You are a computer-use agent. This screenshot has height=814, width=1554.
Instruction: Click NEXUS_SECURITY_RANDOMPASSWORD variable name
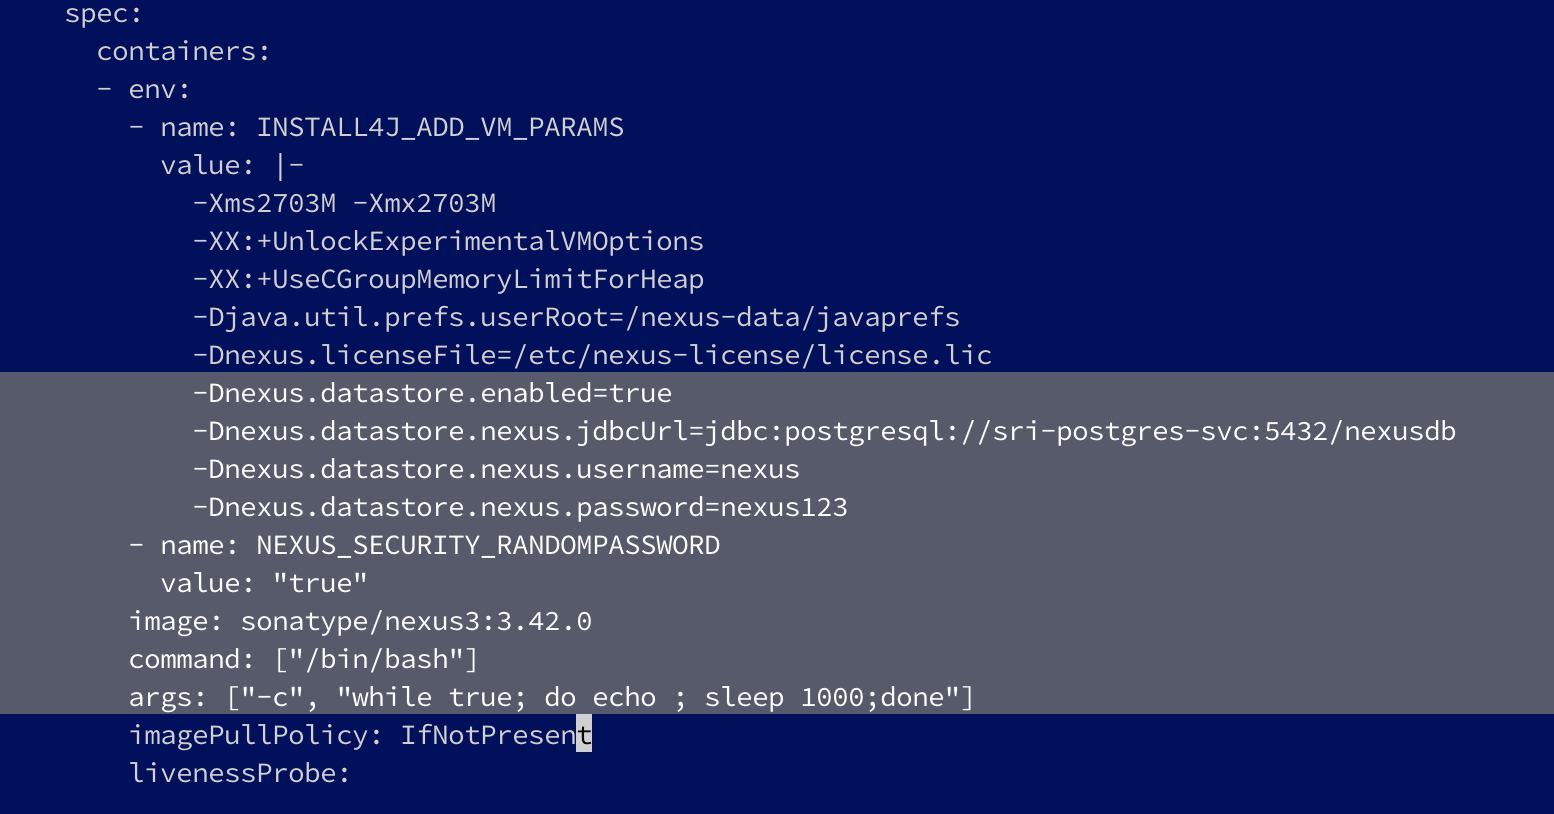487,545
